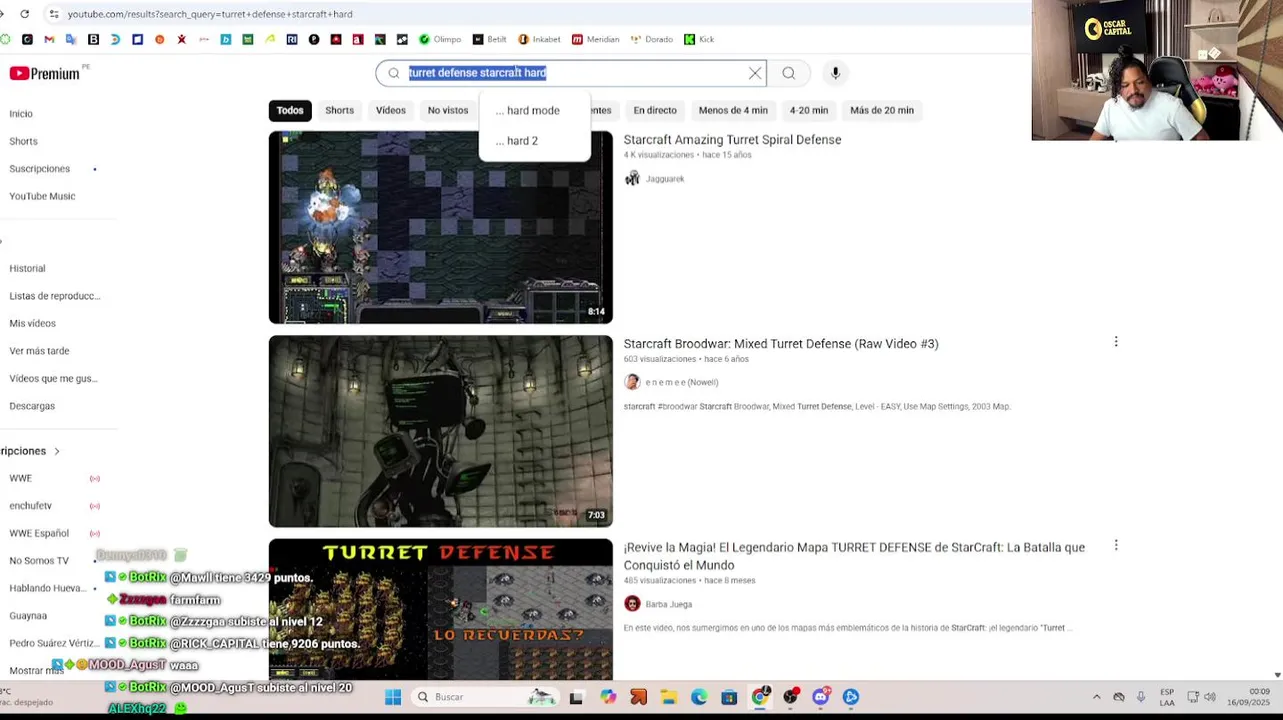Open the YouTube Premium logo home link
This screenshot has width=1283, height=720.
[45, 73]
